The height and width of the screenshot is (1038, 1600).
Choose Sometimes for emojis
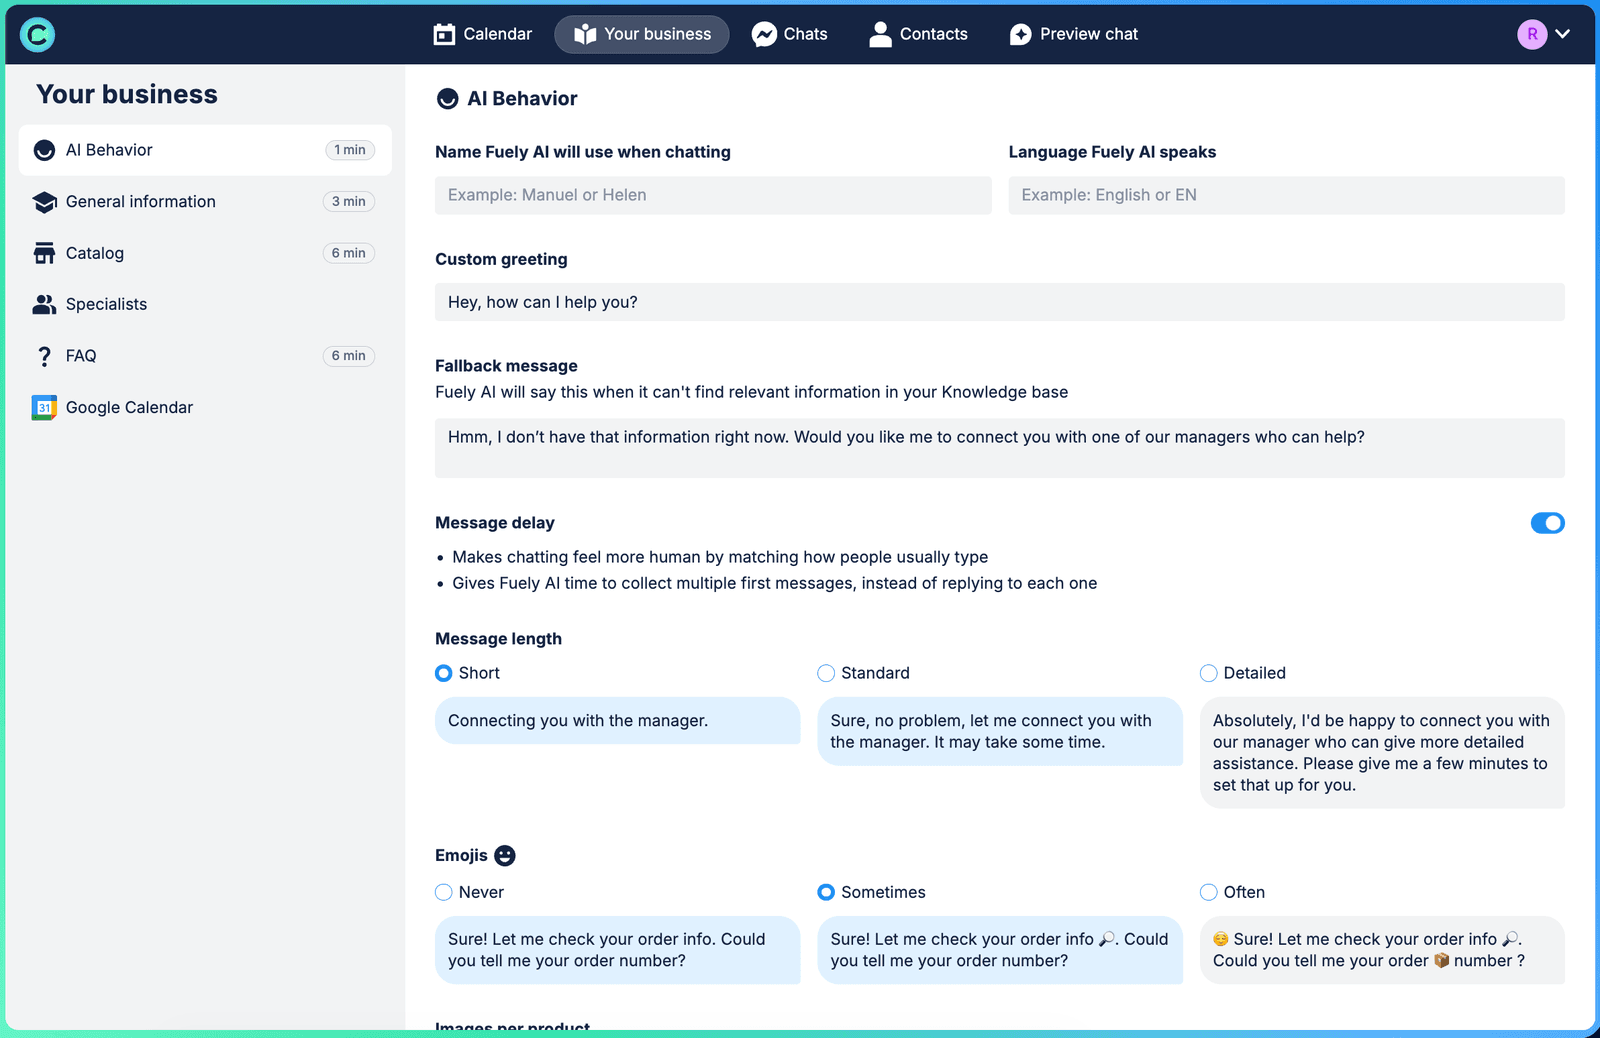tap(826, 892)
